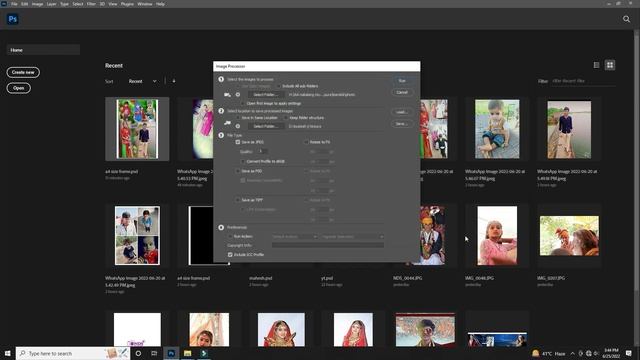Select the source folder radio button

pyautogui.click(x=238, y=95)
